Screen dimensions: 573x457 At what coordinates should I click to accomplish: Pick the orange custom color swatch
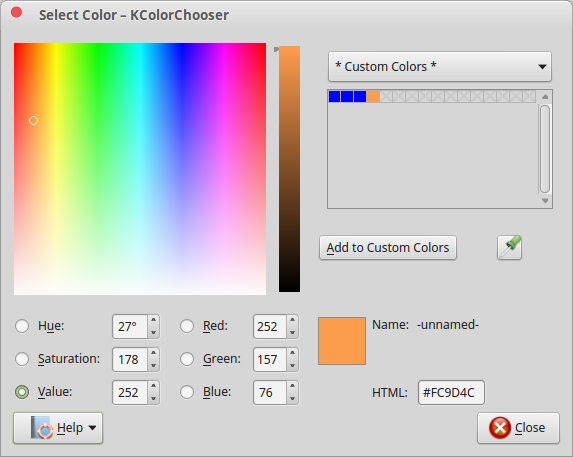[373, 96]
